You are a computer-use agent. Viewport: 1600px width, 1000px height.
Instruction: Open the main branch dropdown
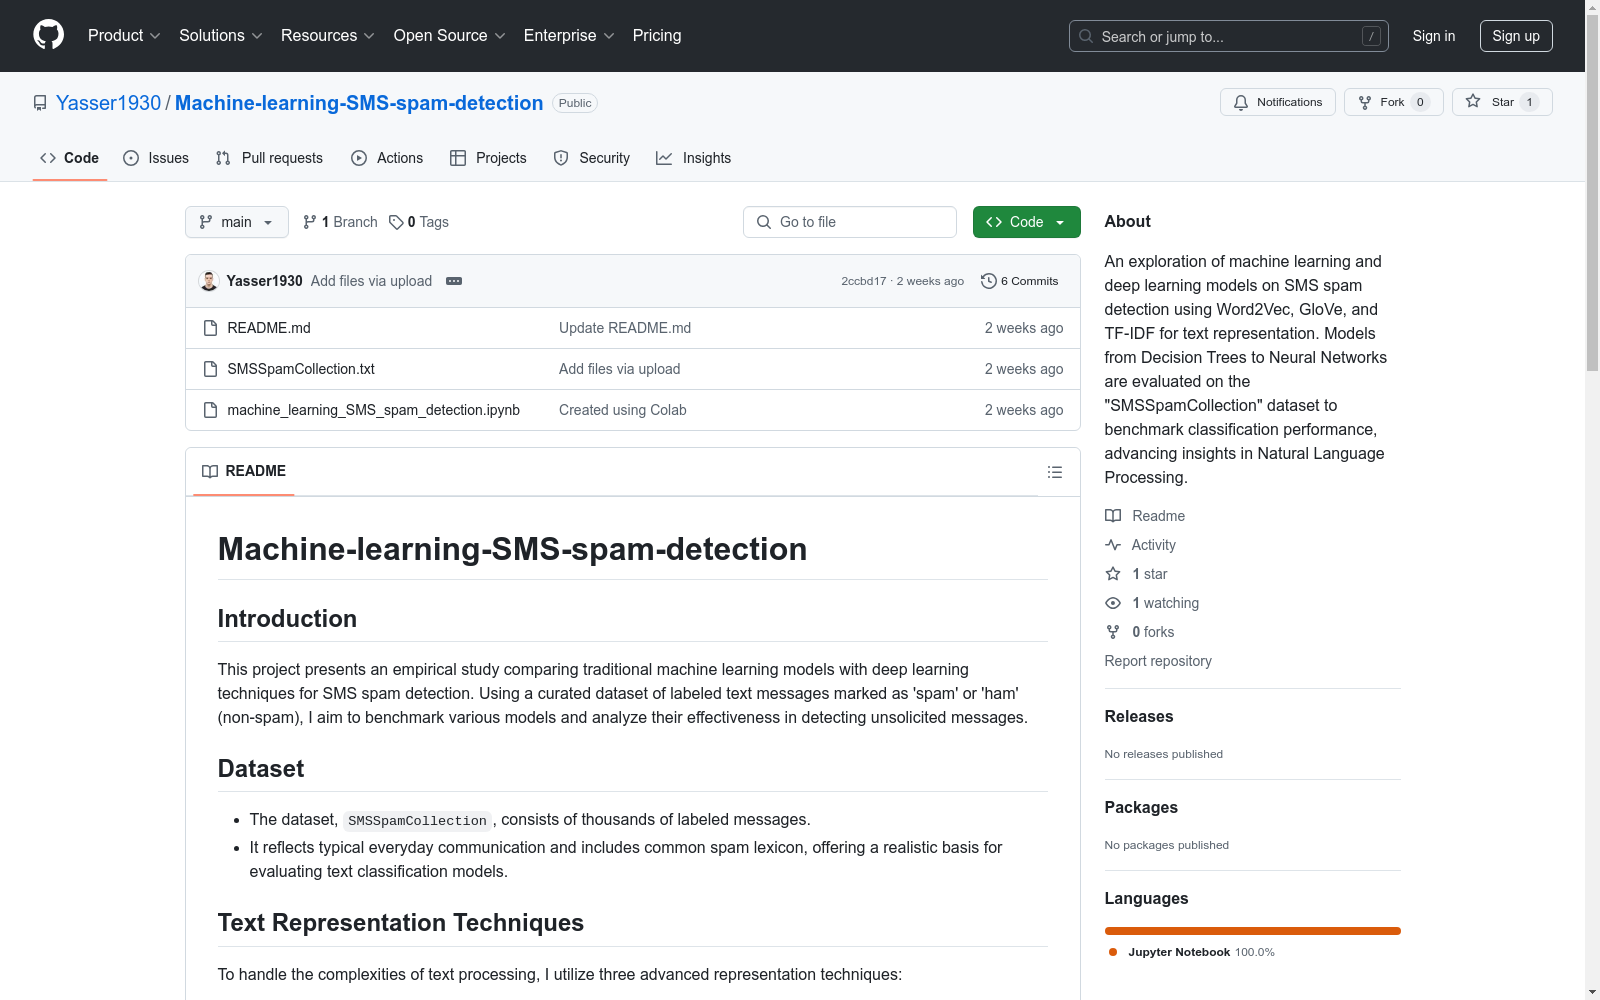[236, 222]
